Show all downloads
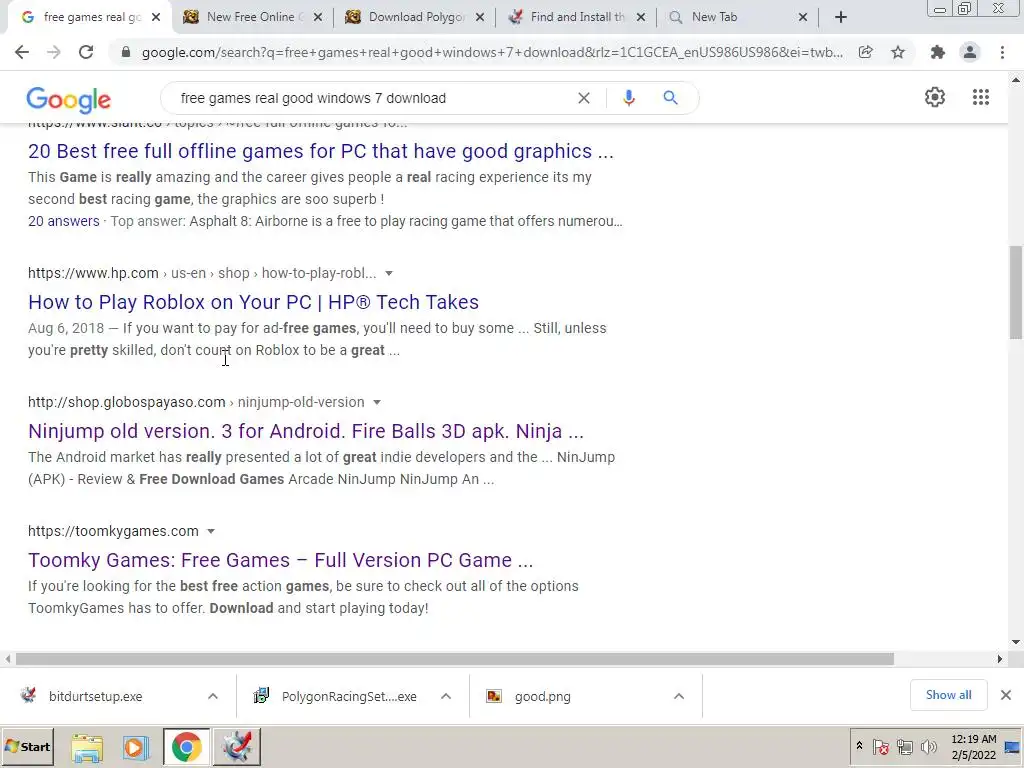1024x768 pixels. (948, 695)
